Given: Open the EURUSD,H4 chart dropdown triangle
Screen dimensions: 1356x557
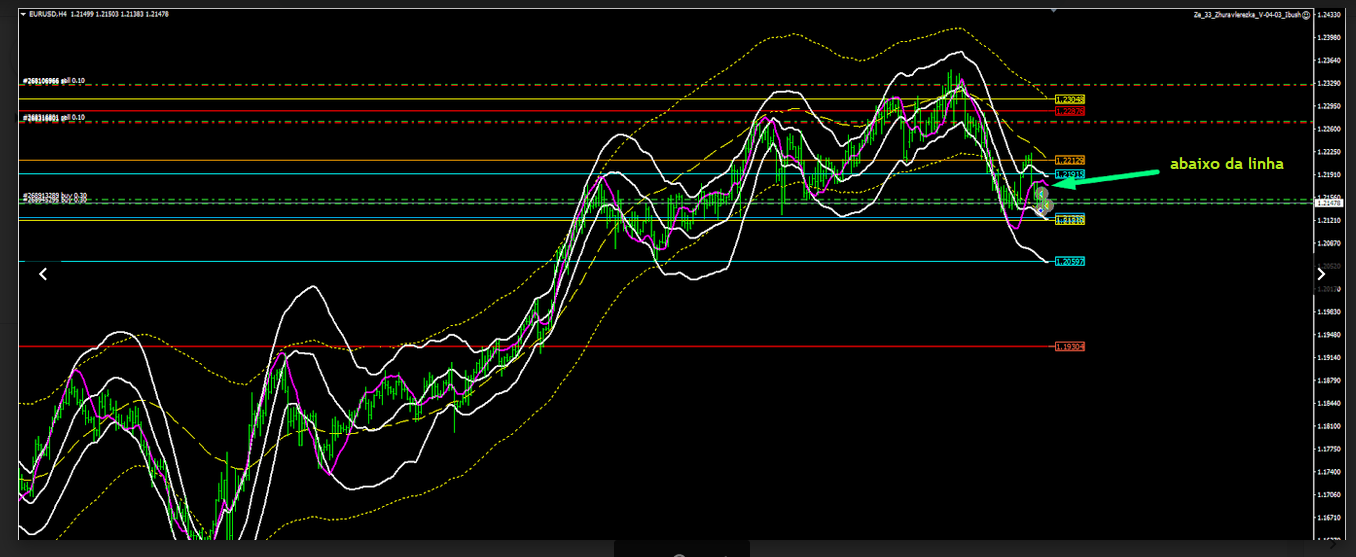Looking at the screenshot, I should [x=24, y=14].
